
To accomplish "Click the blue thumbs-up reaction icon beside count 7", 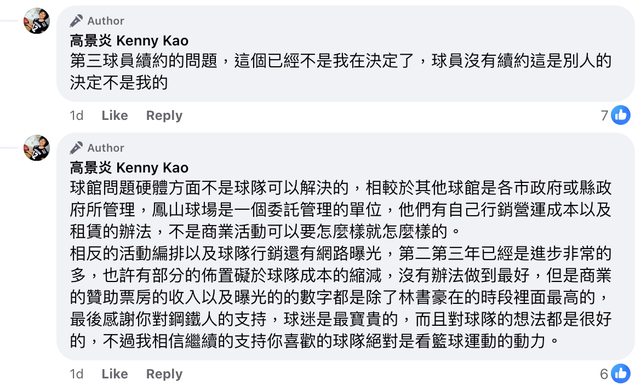I will pos(621,115).
